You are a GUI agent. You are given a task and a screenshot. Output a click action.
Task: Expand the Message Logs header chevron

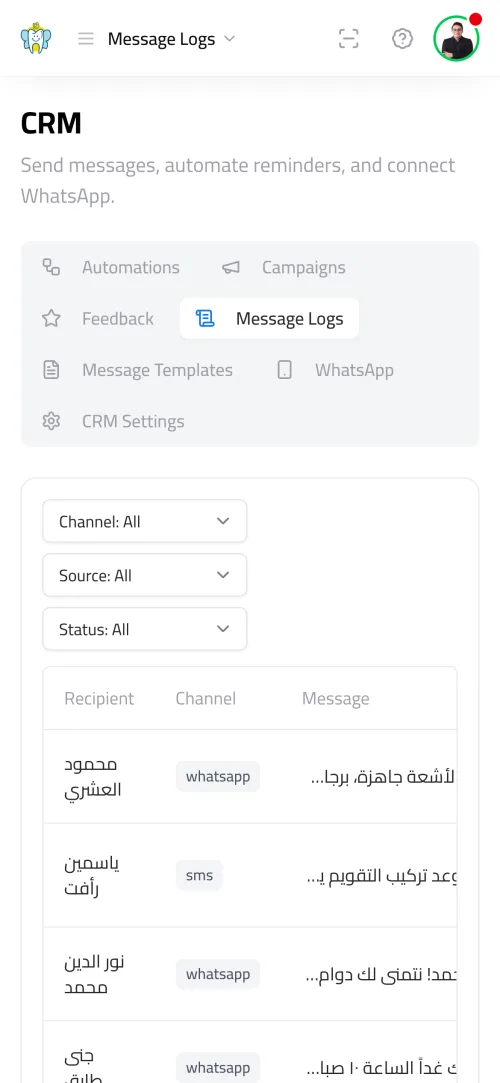230,39
